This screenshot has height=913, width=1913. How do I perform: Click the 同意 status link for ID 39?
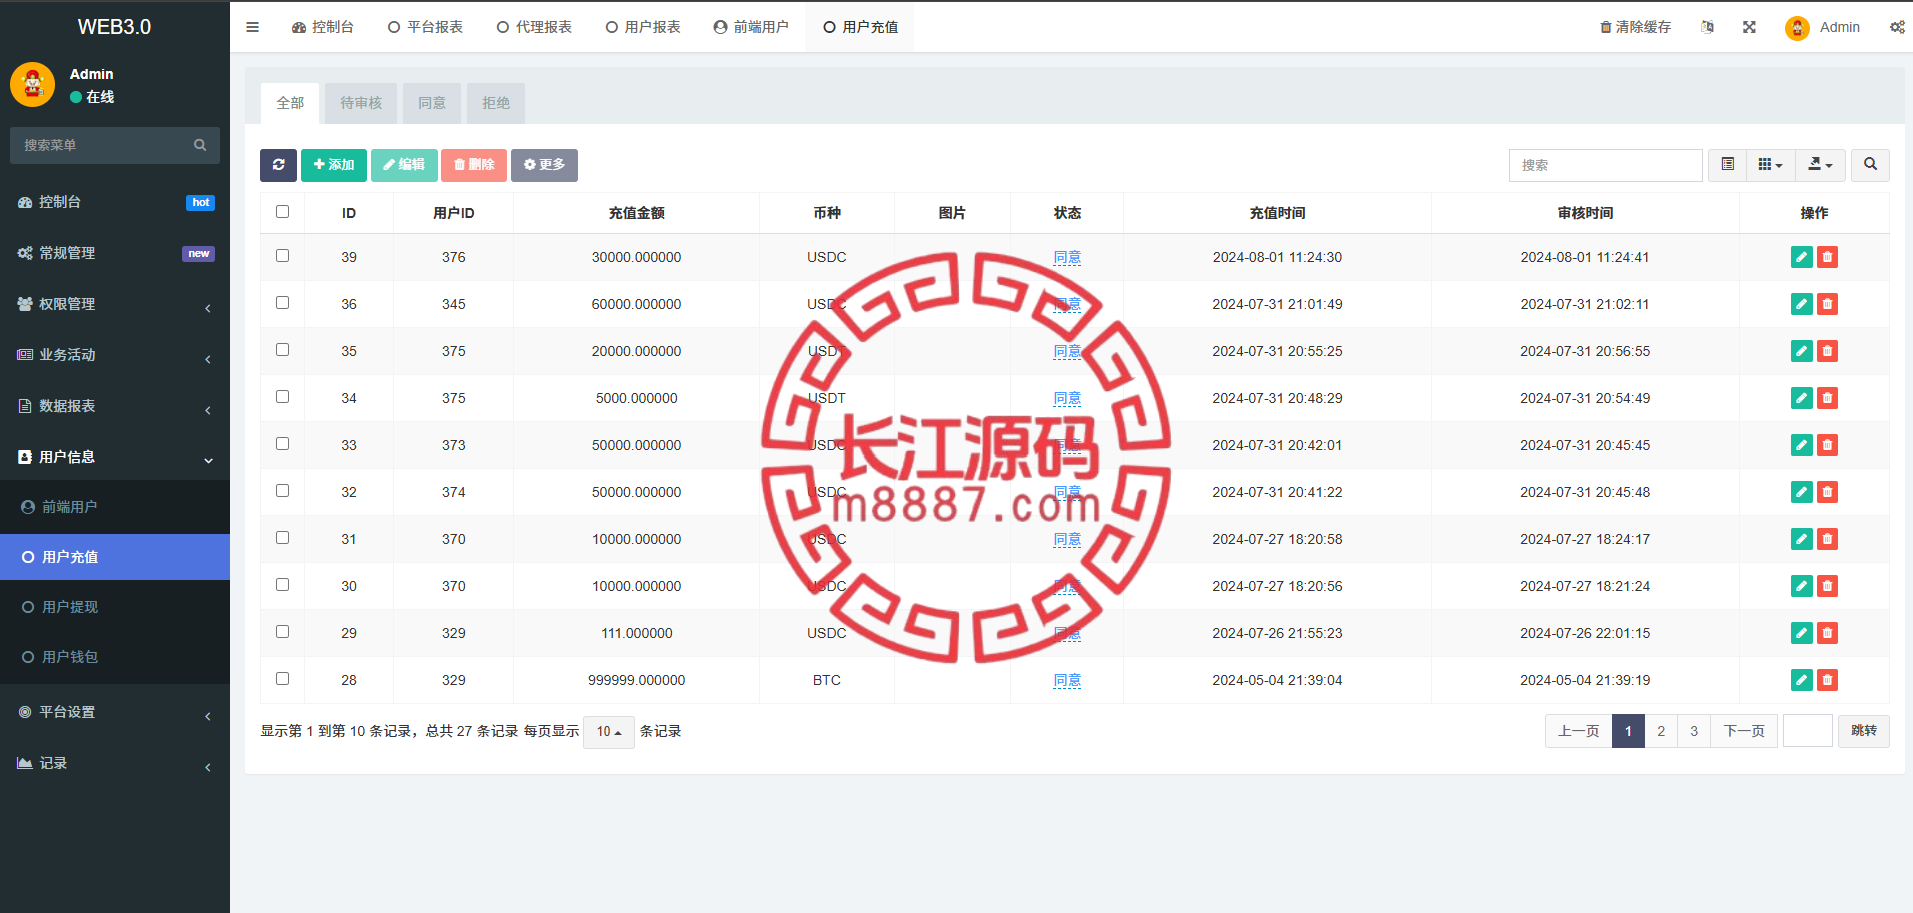point(1067,257)
